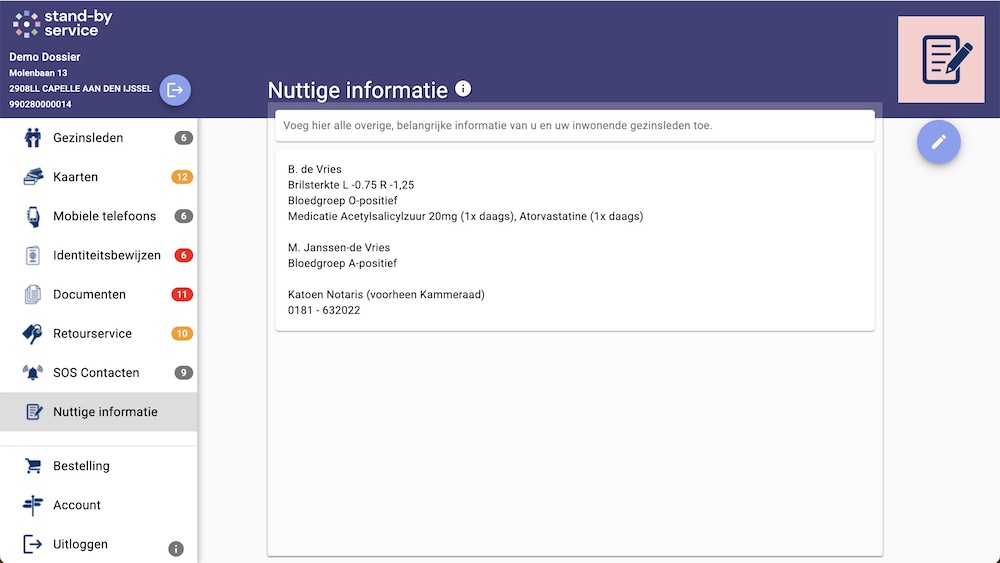This screenshot has height=563, width=1000.
Task: Click the Uitloggen exit icon
Action: click(x=33, y=544)
